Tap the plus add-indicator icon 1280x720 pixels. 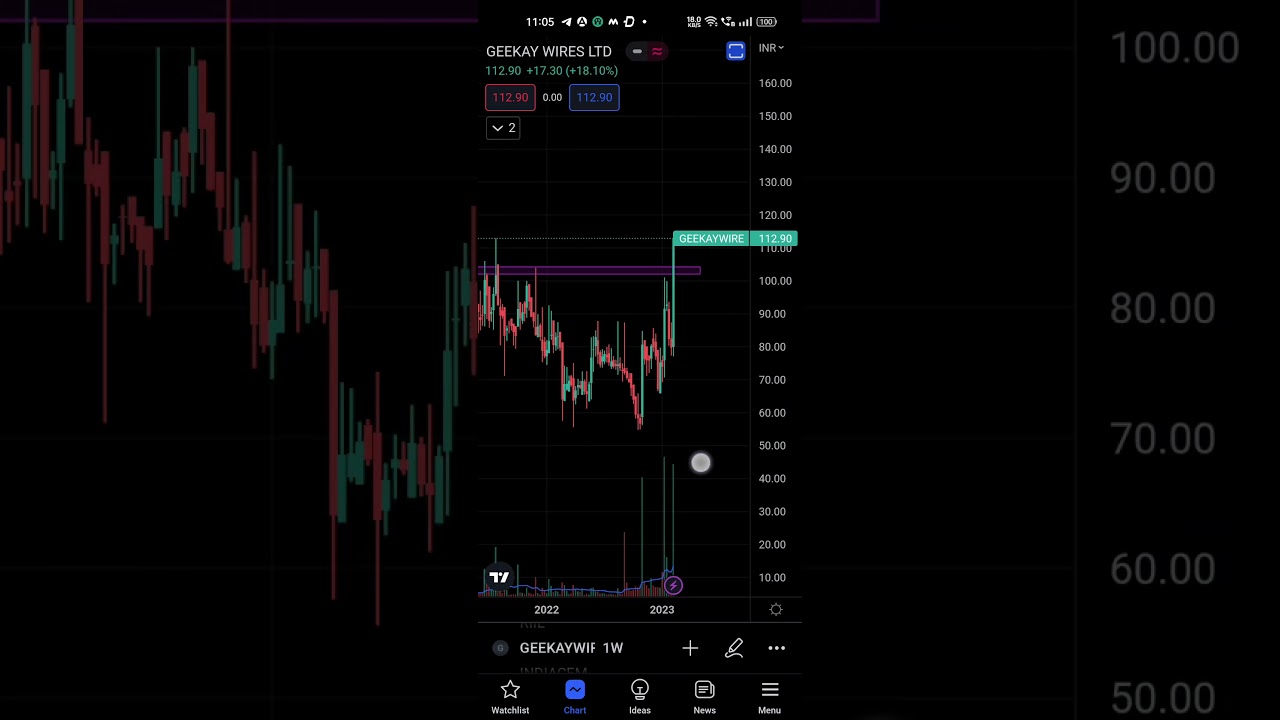pos(690,648)
